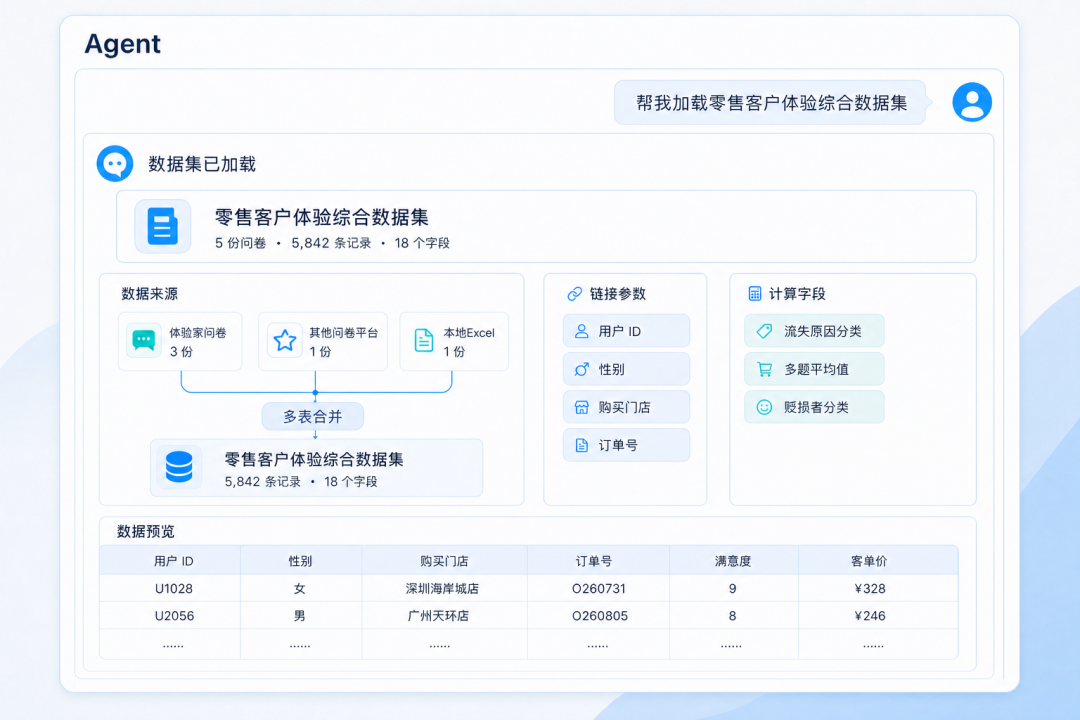
Task: Select the 购买门店 link parameter
Action: pos(626,407)
